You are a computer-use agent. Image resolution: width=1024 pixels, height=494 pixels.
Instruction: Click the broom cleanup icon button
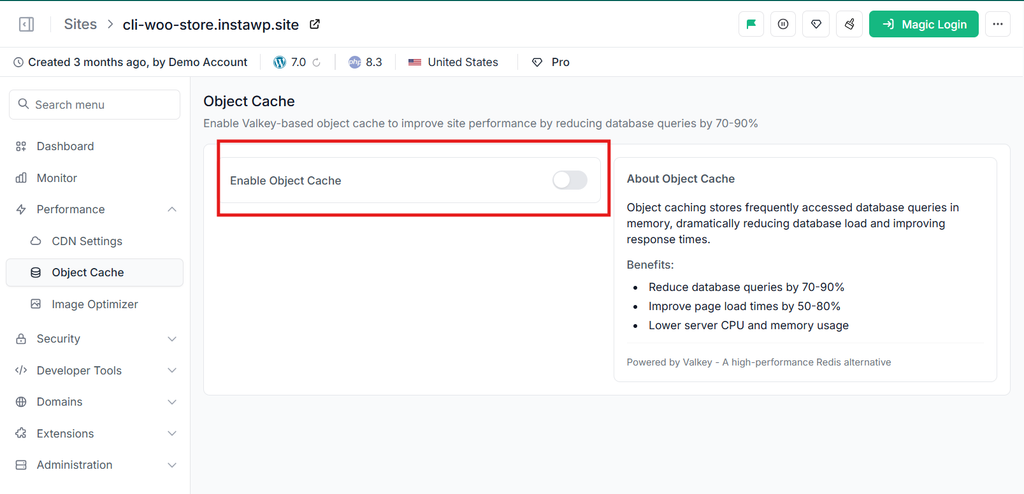pyautogui.click(x=850, y=24)
